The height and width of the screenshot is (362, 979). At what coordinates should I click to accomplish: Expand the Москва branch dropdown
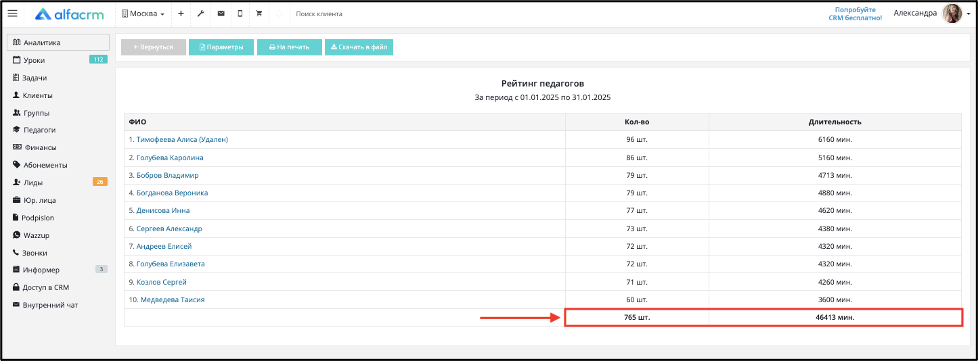[x=143, y=14]
